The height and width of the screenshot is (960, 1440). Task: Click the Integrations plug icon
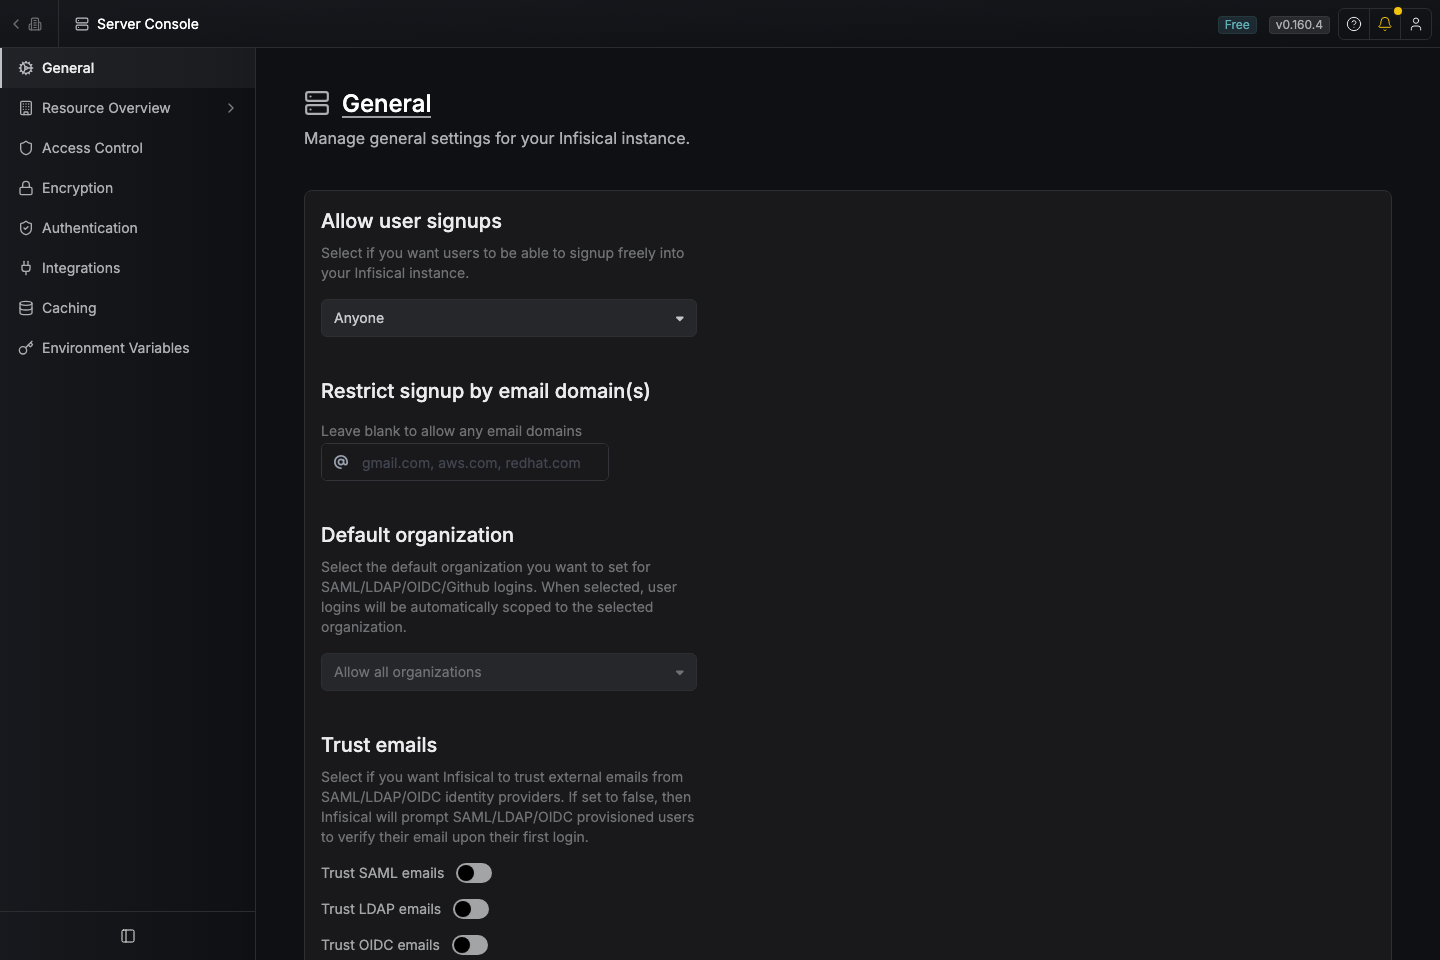(26, 268)
